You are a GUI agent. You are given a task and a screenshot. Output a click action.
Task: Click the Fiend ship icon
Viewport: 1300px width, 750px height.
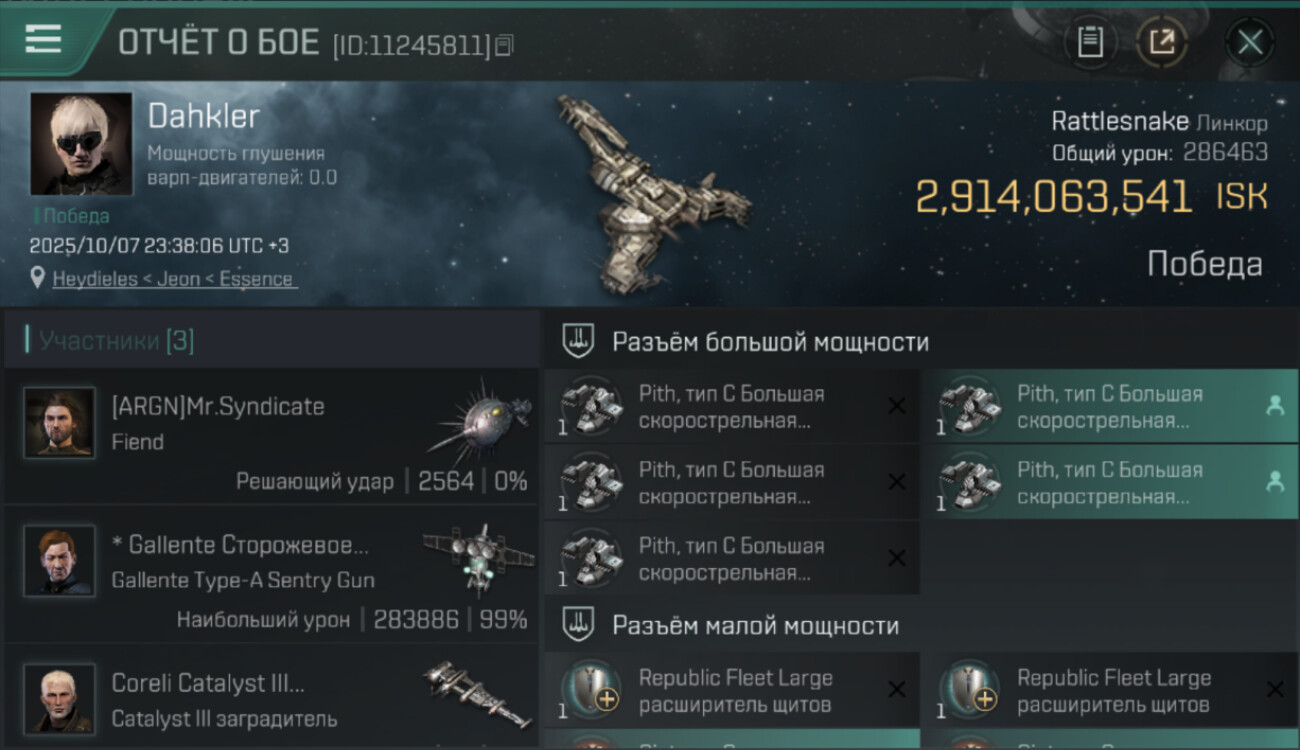[478, 415]
